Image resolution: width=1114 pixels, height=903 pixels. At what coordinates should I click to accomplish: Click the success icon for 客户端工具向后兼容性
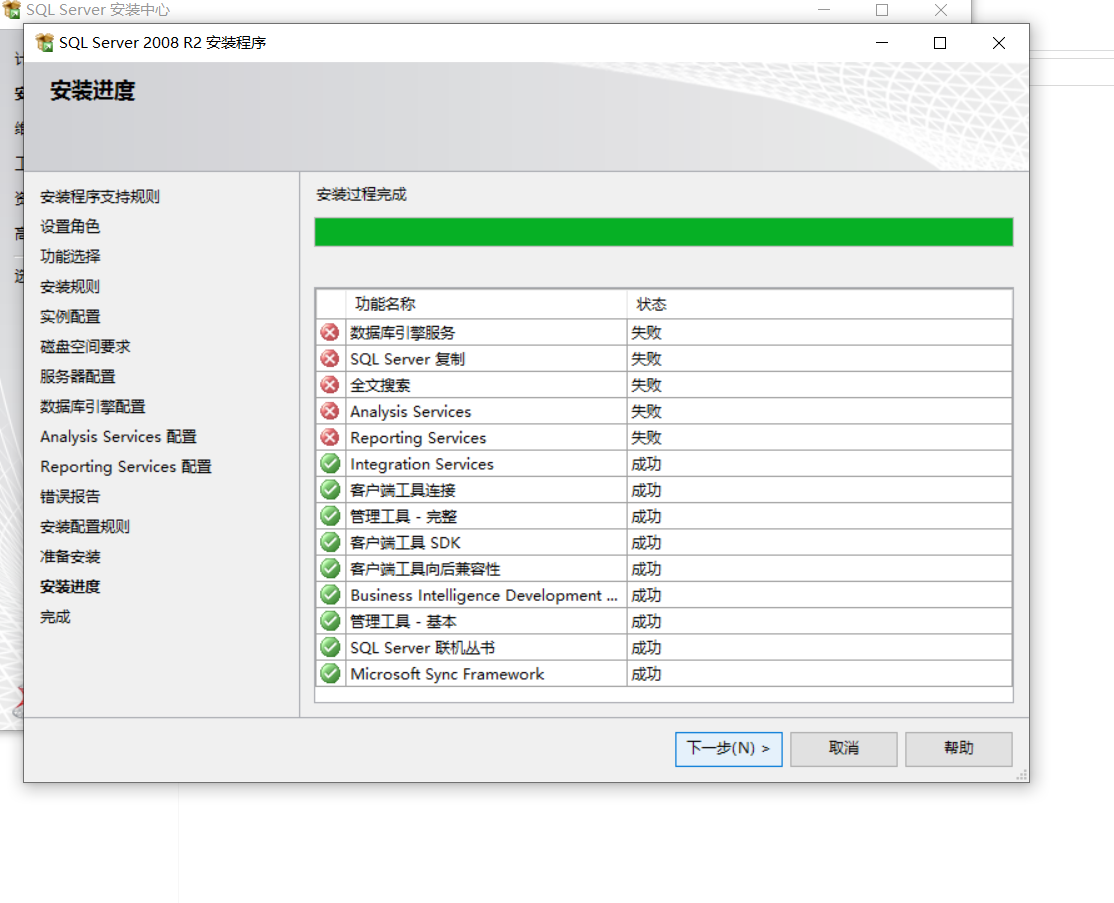[330, 568]
